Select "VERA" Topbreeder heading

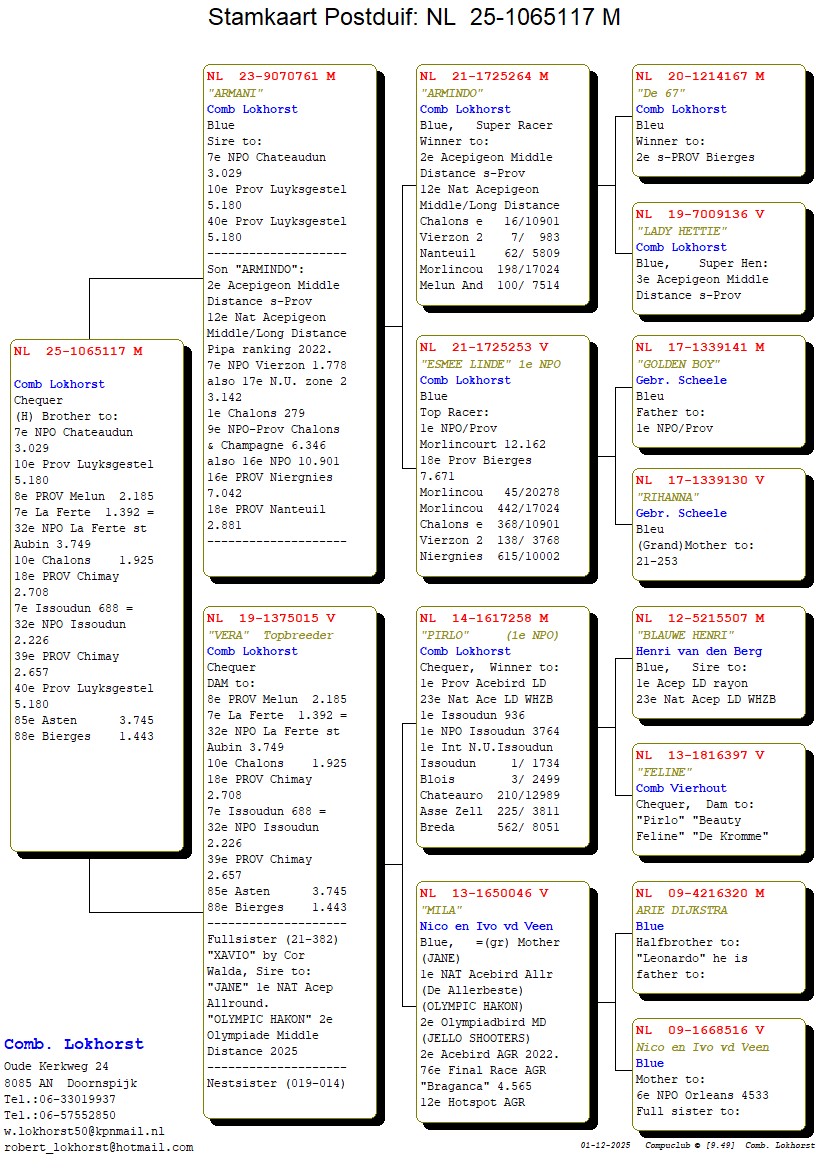click(x=270, y=635)
